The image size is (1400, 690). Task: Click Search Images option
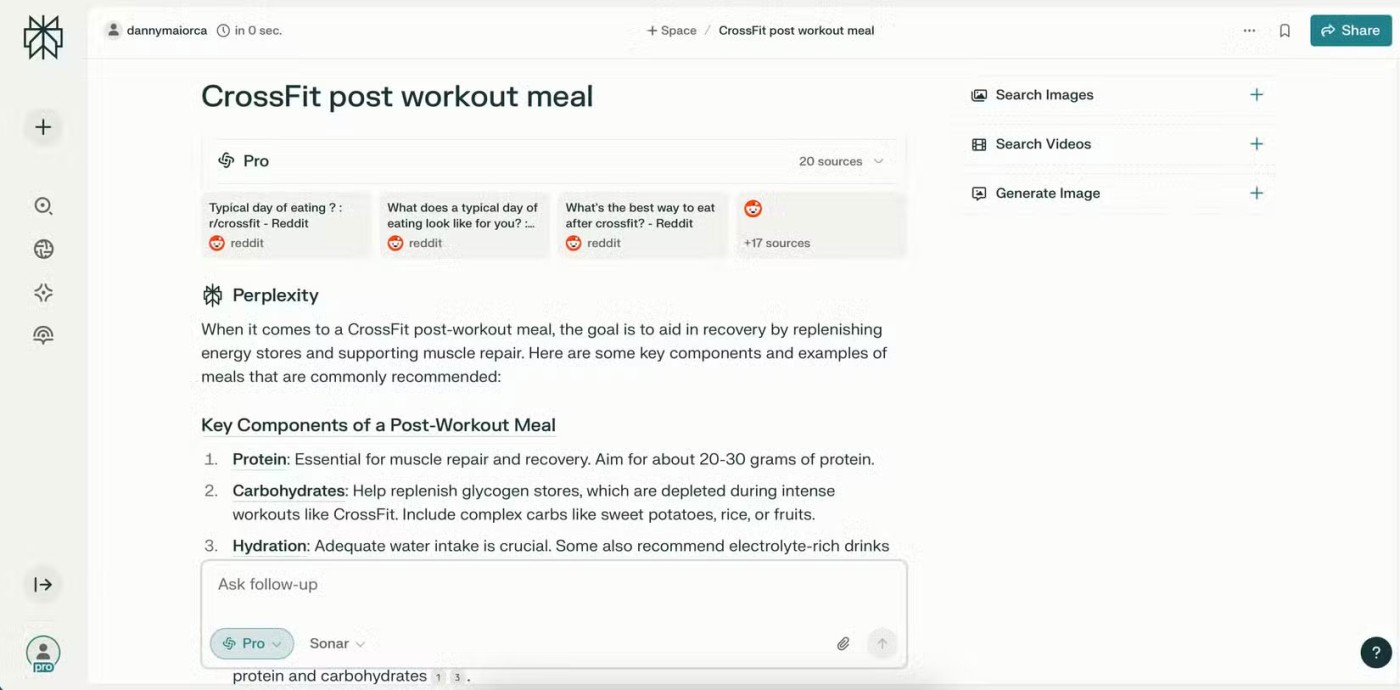(x=1044, y=95)
